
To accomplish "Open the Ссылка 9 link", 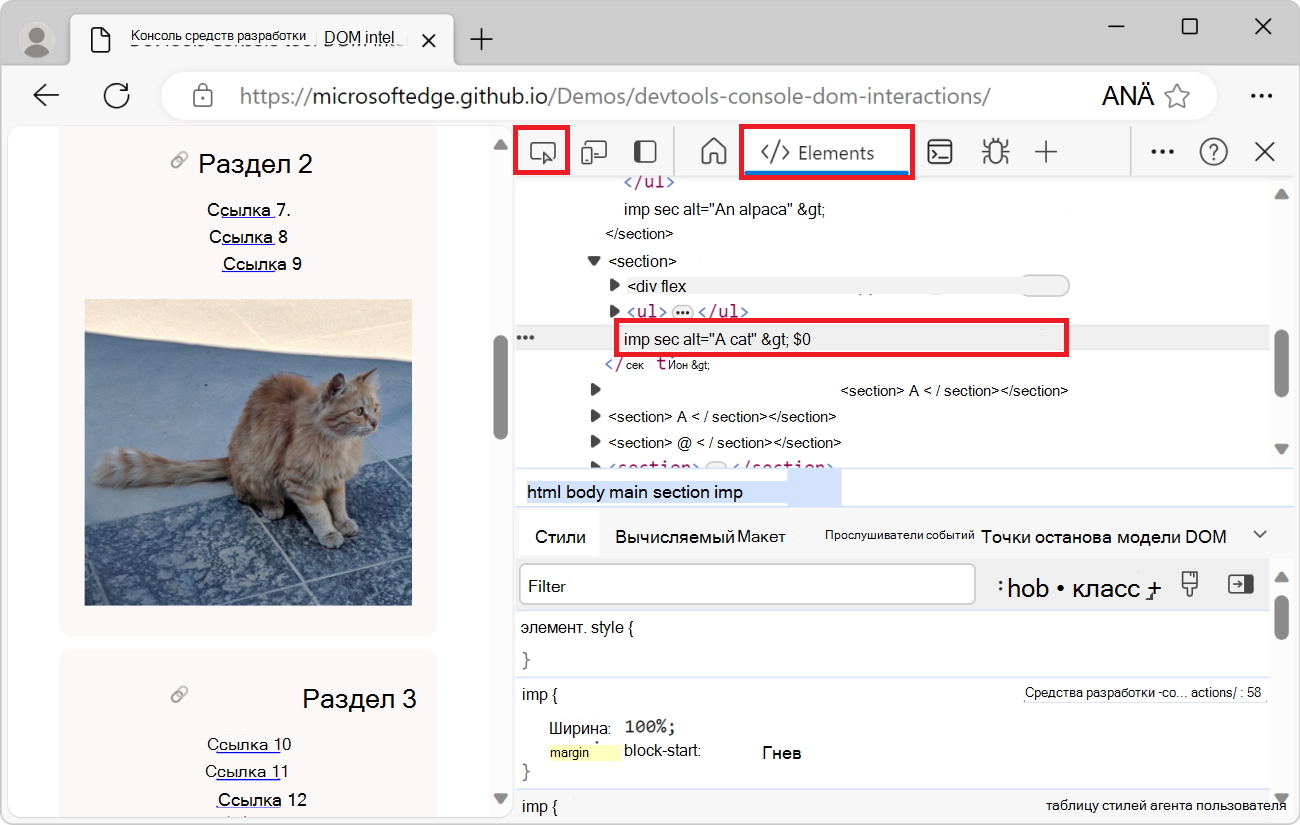I will click(x=262, y=264).
